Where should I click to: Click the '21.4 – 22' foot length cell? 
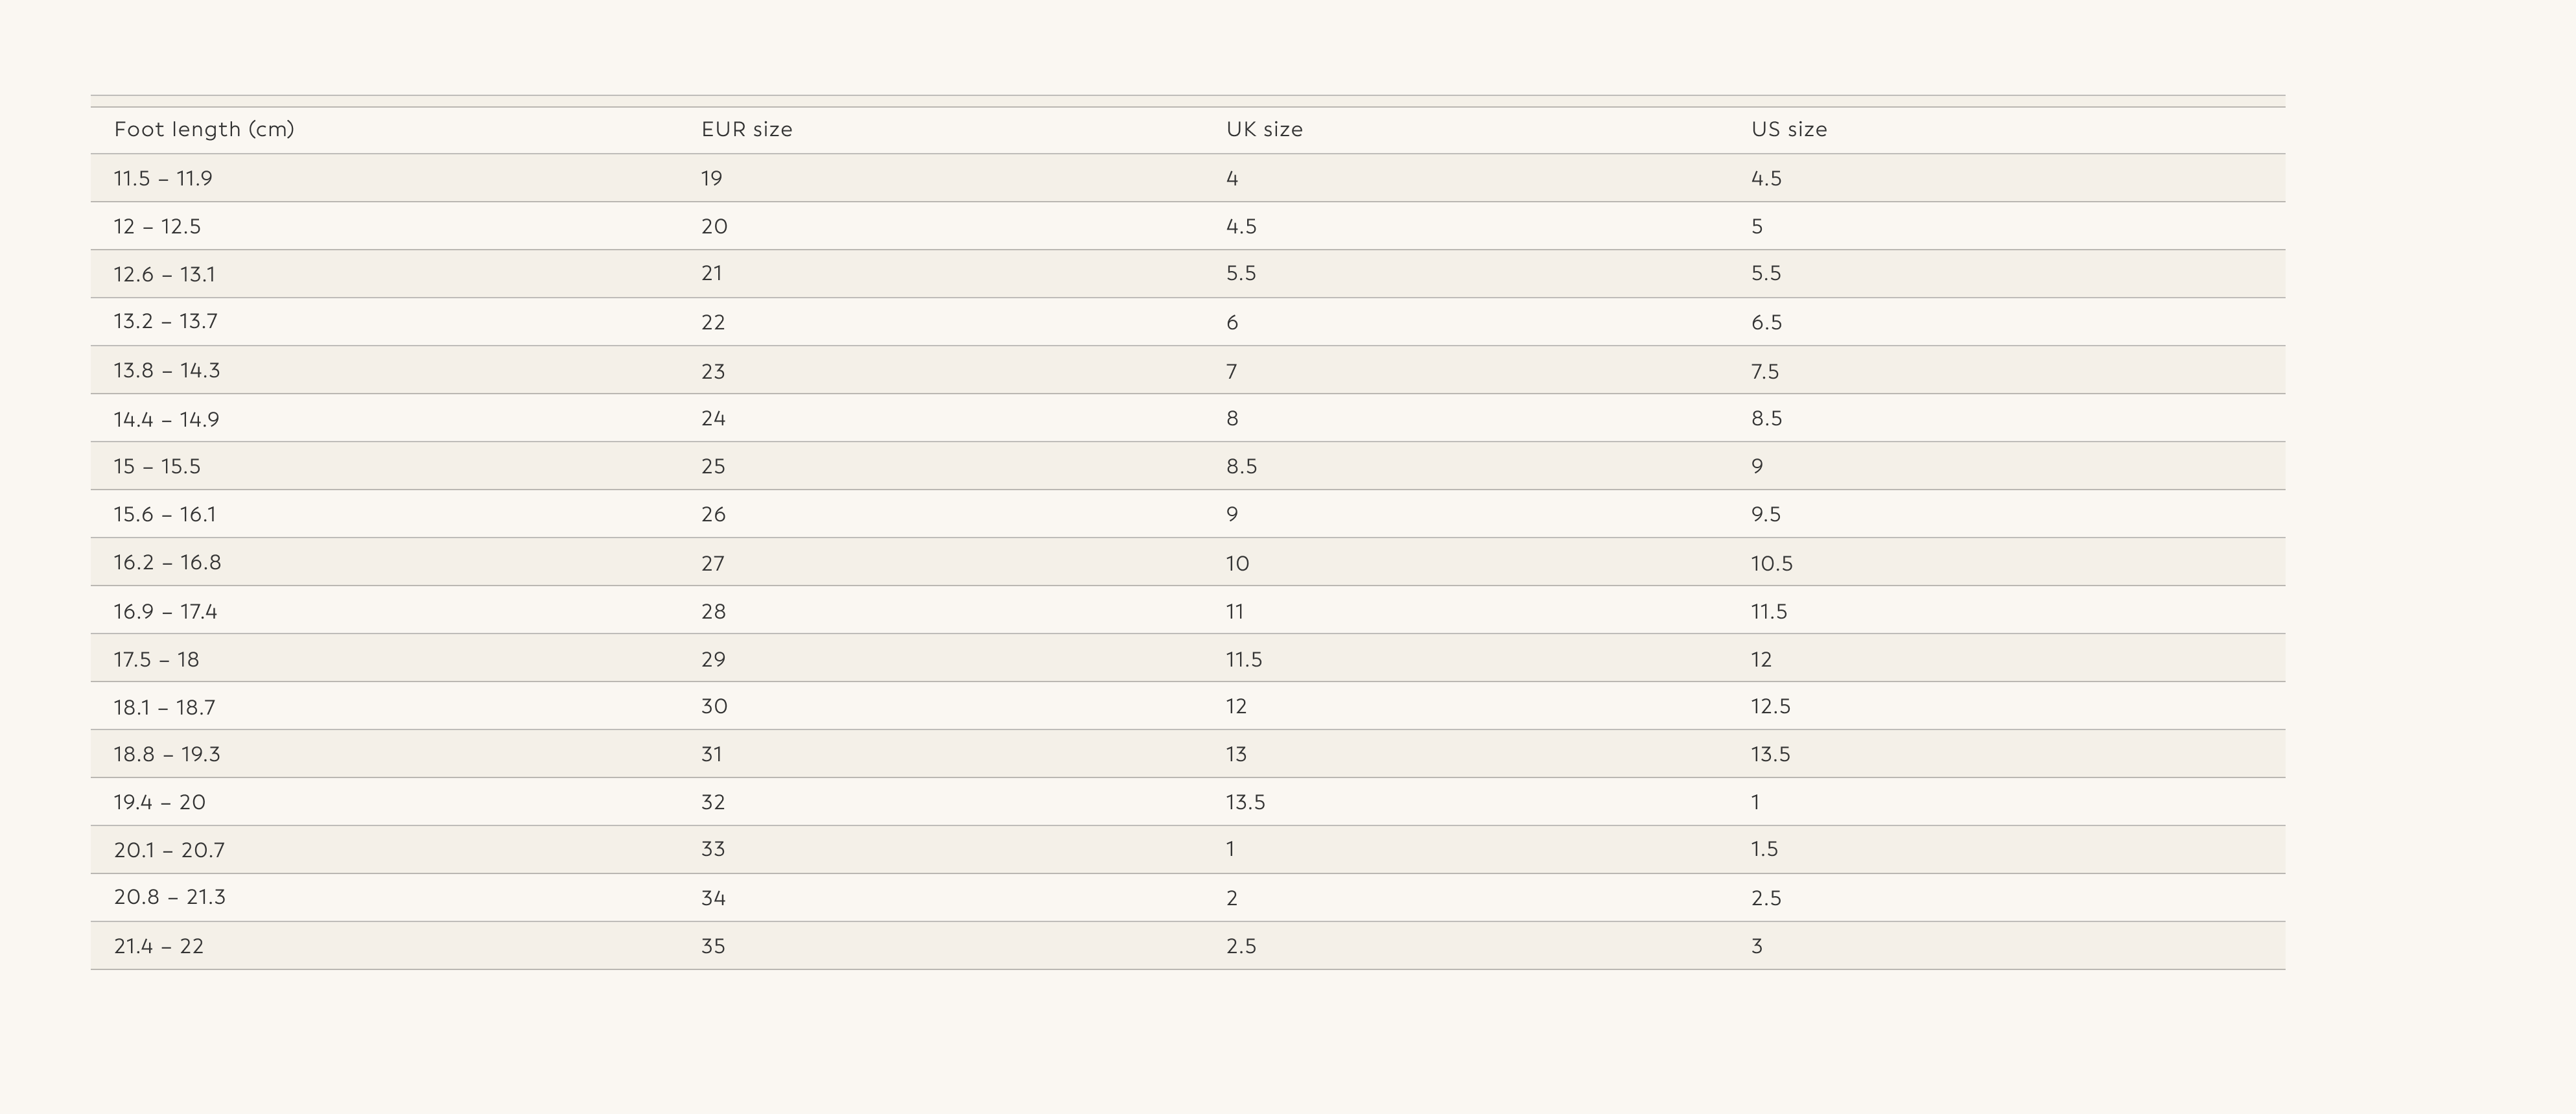[159, 947]
